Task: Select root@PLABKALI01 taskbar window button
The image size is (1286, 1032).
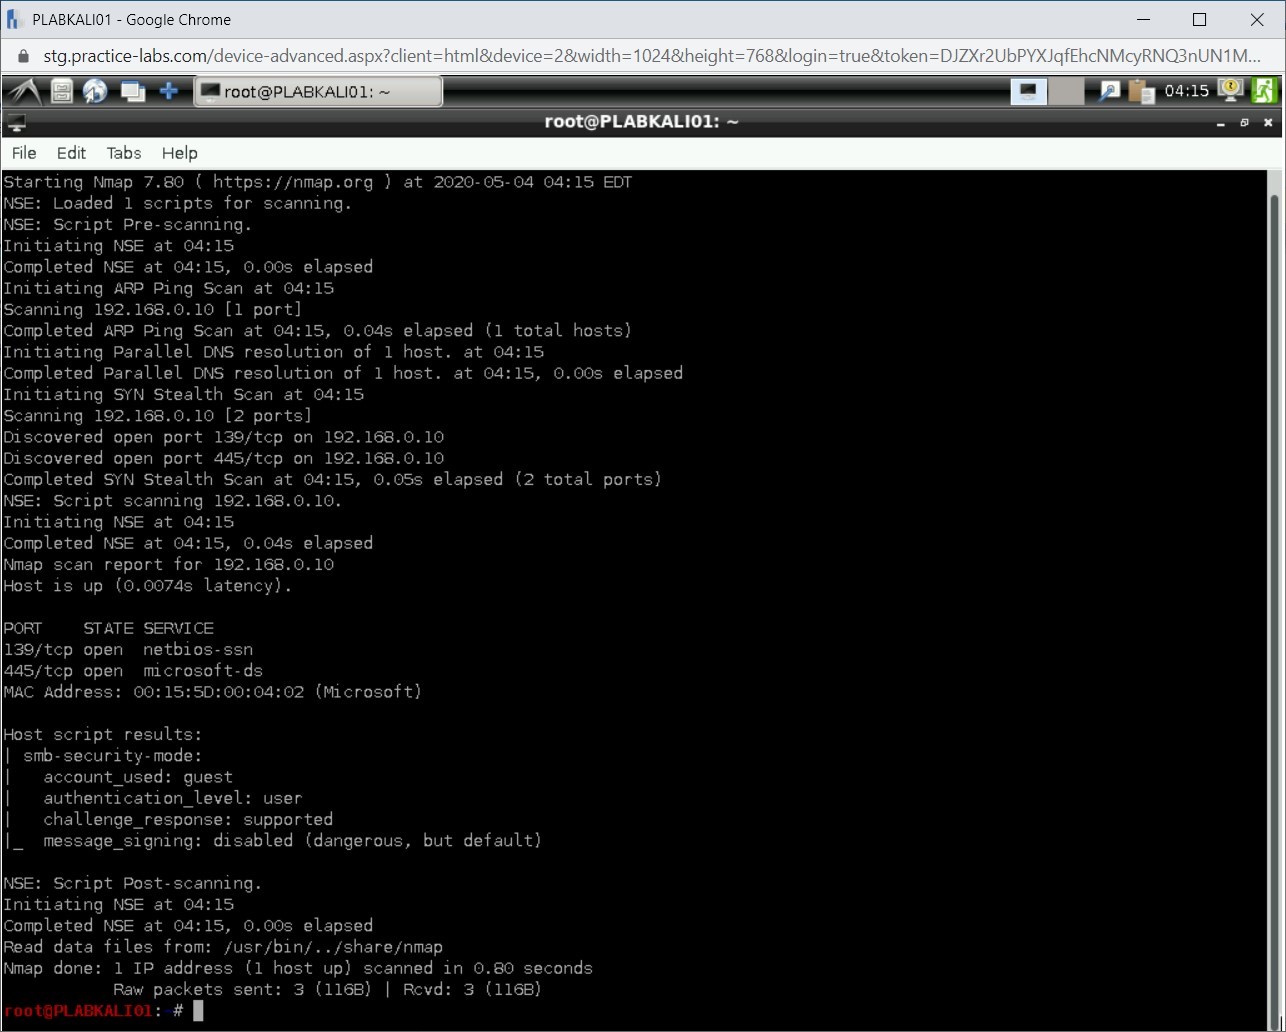Action: click(x=317, y=92)
